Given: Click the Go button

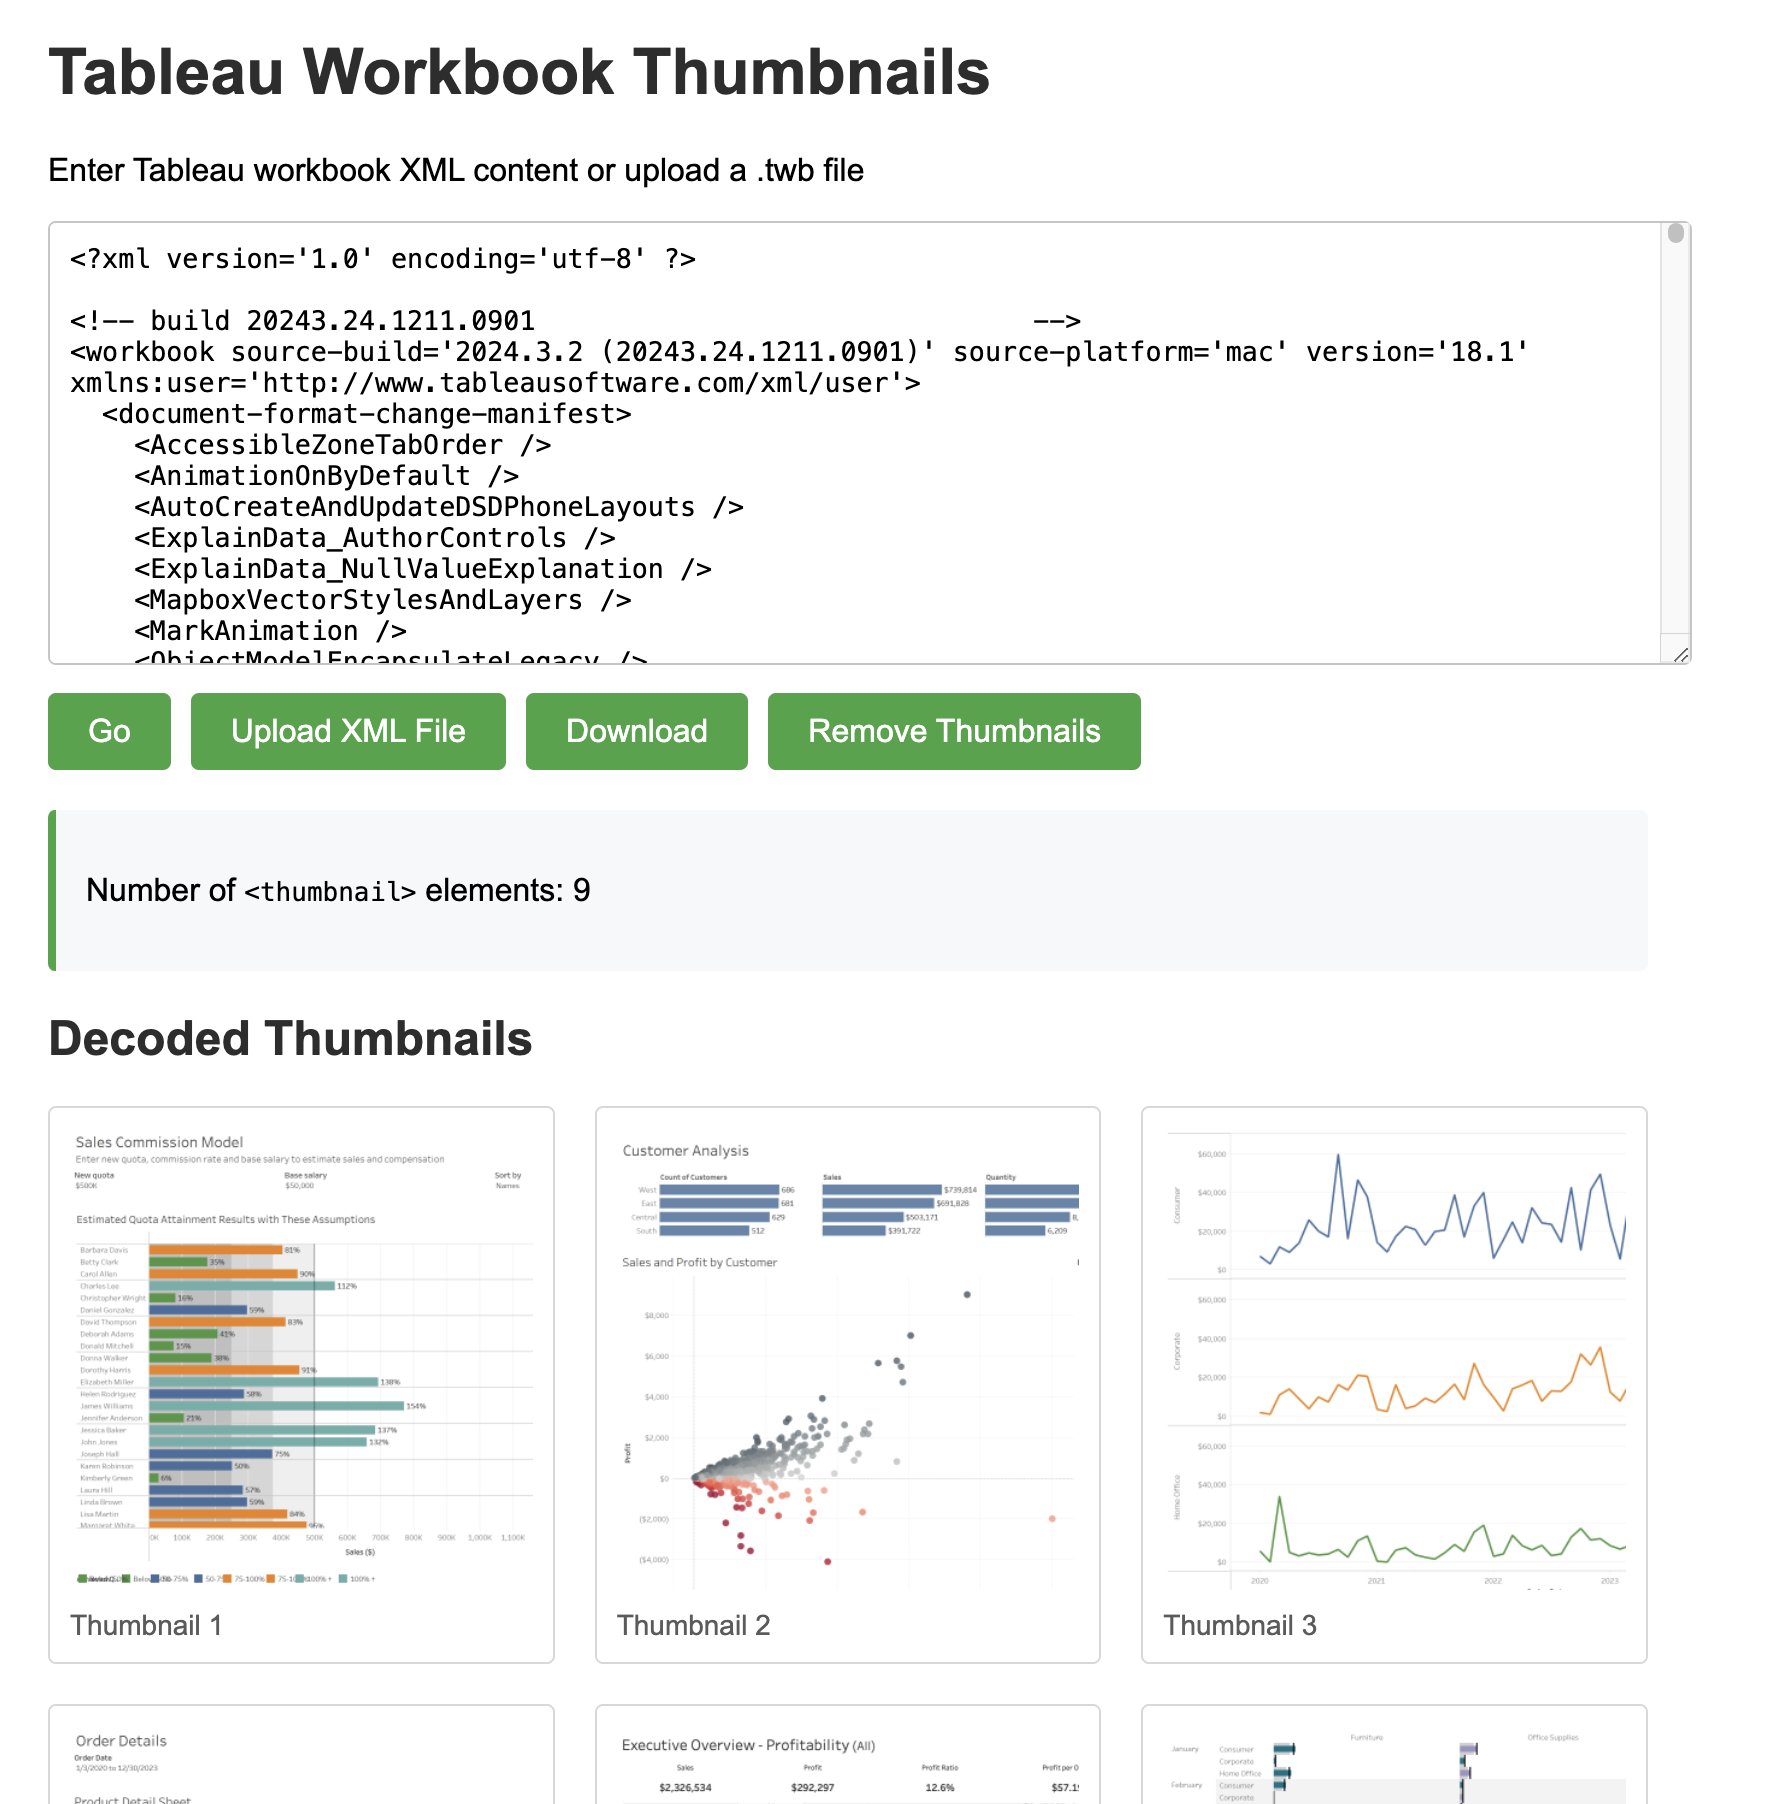Looking at the screenshot, I should [109, 731].
